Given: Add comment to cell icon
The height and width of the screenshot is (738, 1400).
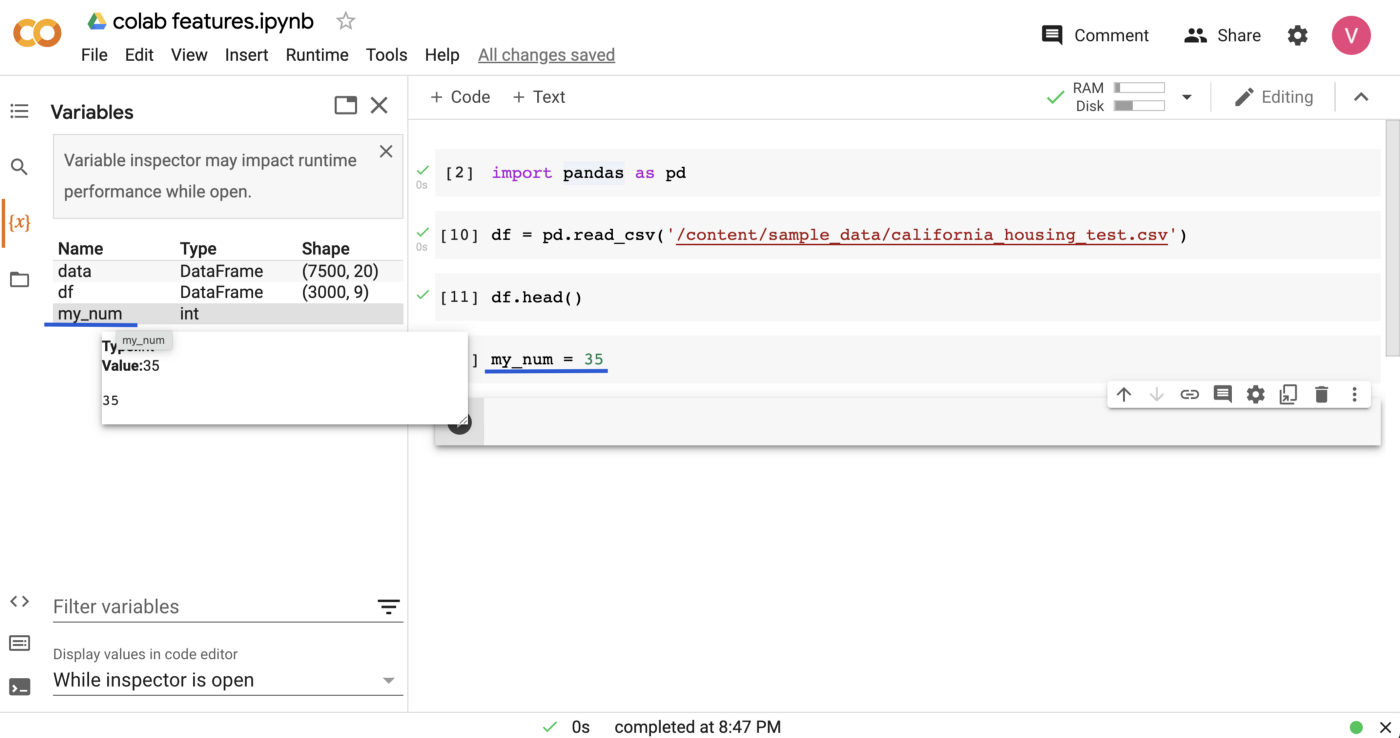Looking at the screenshot, I should 1222,394.
